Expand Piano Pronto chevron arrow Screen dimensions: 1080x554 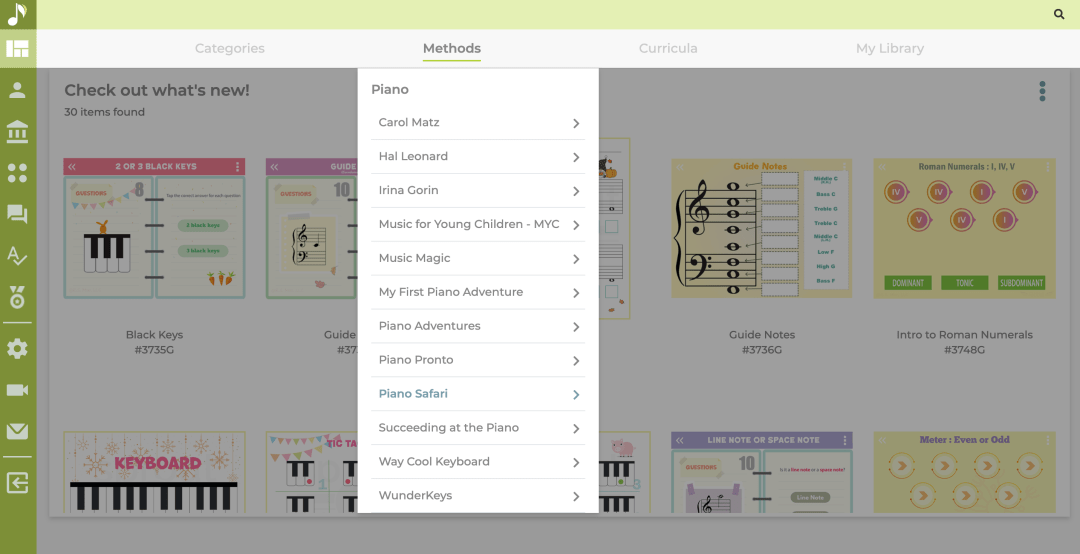pyautogui.click(x=576, y=360)
